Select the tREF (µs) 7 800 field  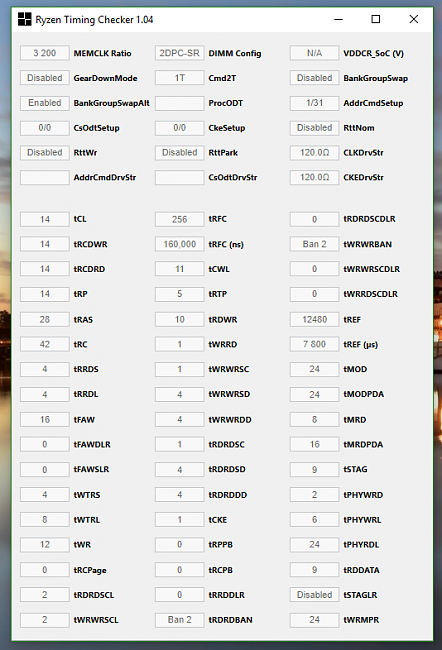tap(314, 344)
